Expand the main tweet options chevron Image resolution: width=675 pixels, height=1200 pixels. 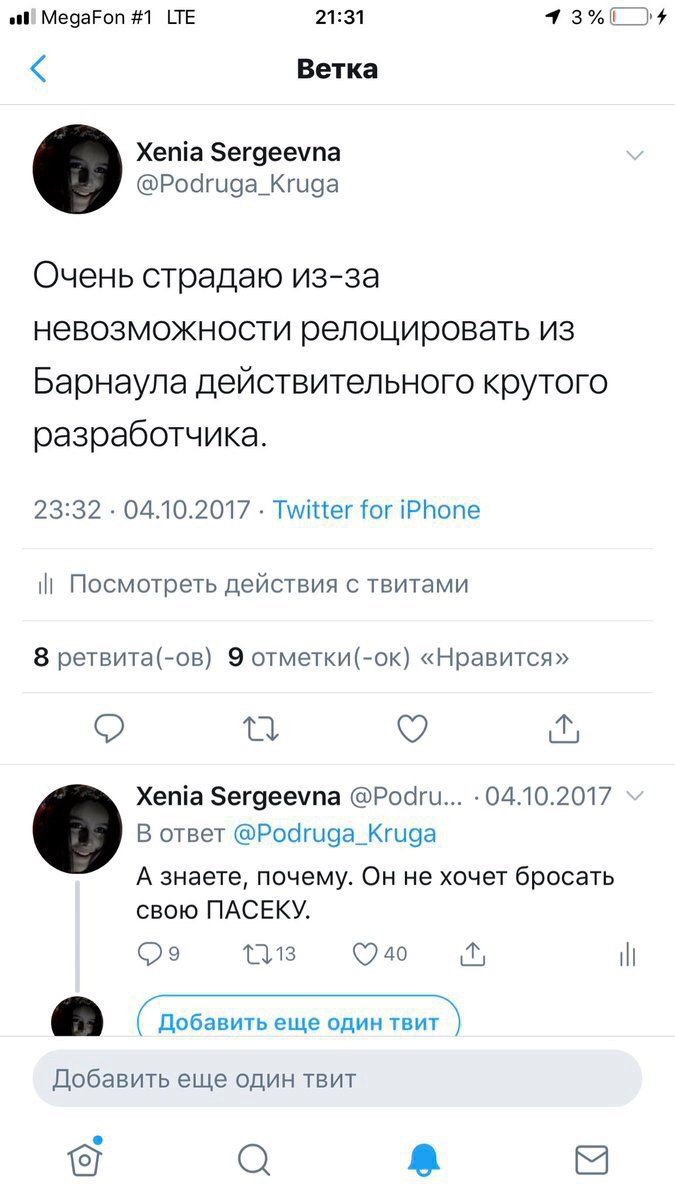click(x=634, y=155)
